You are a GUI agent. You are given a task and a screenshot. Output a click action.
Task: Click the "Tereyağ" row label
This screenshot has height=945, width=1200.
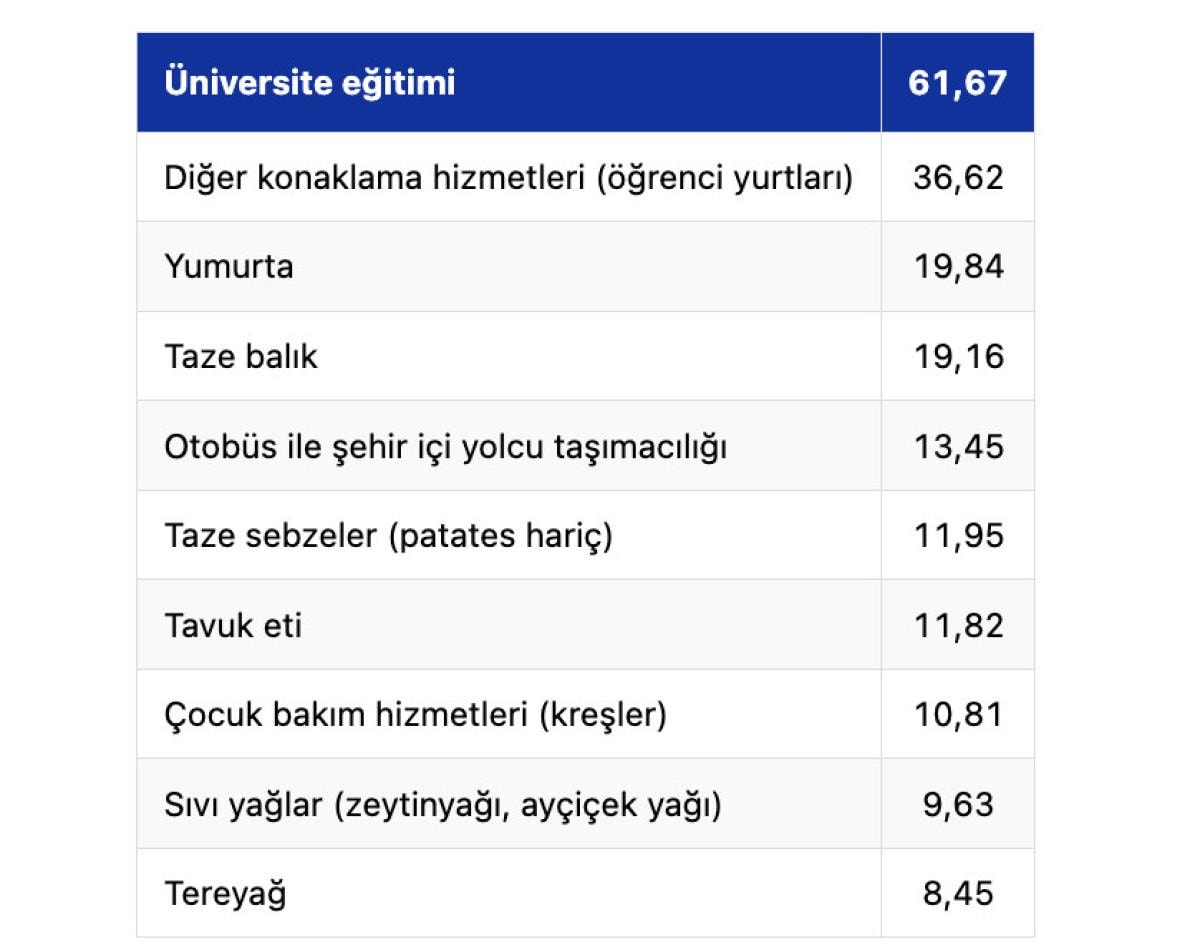pyautogui.click(x=225, y=892)
